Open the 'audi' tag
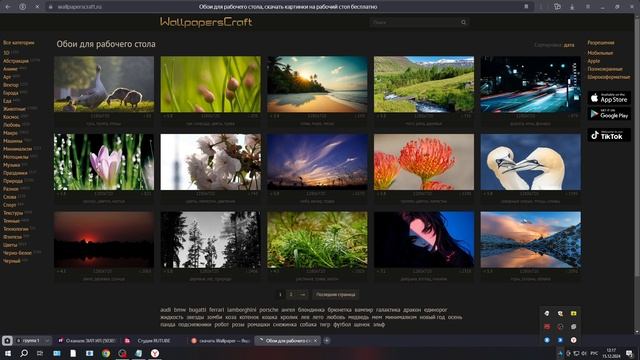The height and width of the screenshot is (360, 640). pyautogui.click(x=166, y=310)
